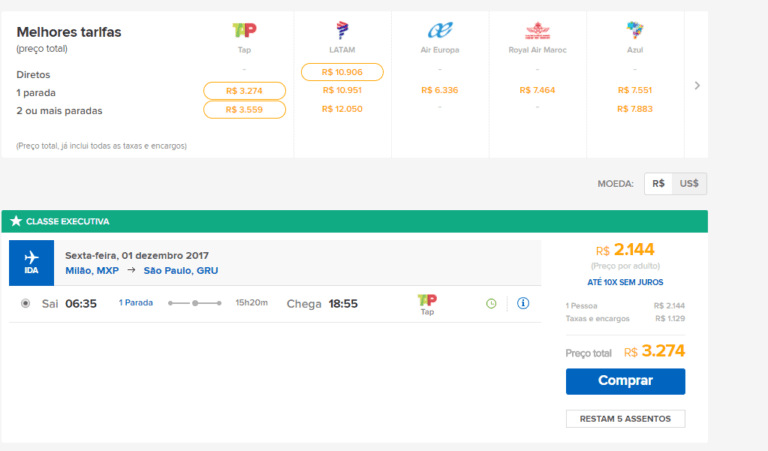The width and height of the screenshot is (768, 451).
Task: Click the IDA airplane icon
Action: 32,258
